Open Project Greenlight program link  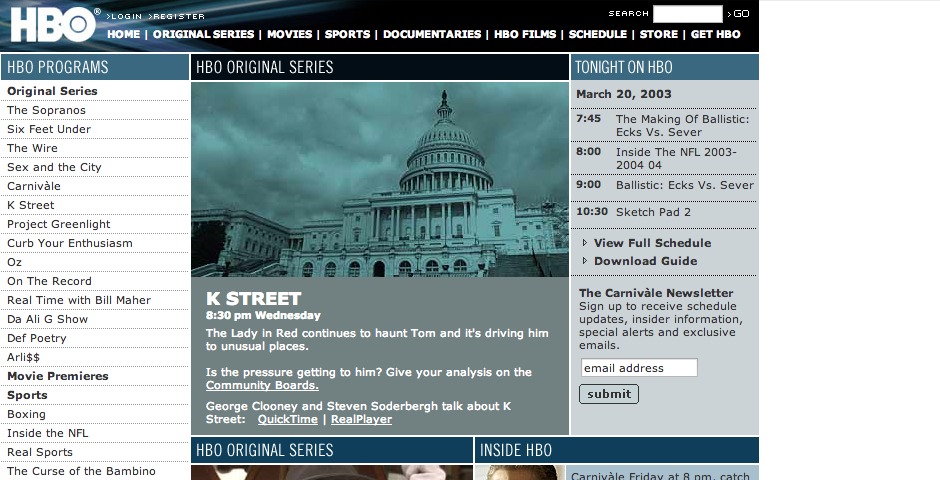point(59,224)
